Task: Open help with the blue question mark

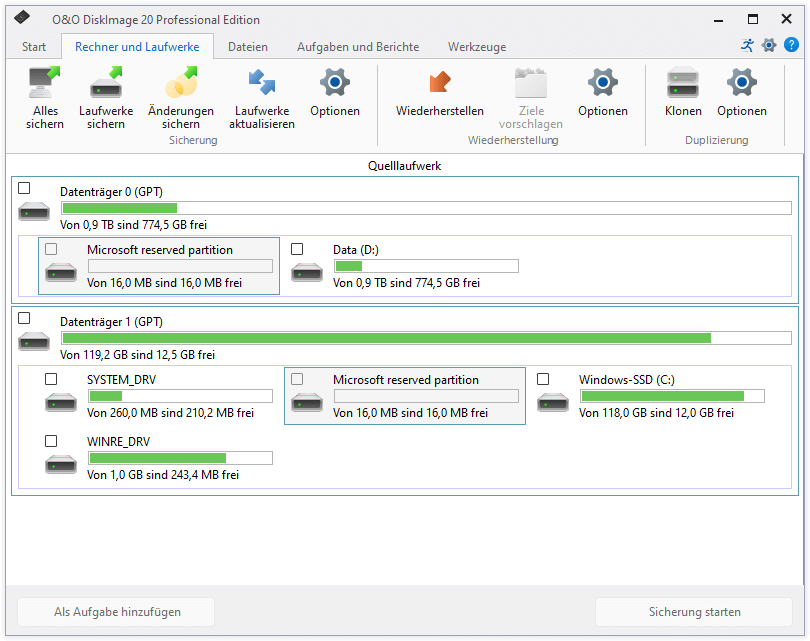Action: point(791,45)
